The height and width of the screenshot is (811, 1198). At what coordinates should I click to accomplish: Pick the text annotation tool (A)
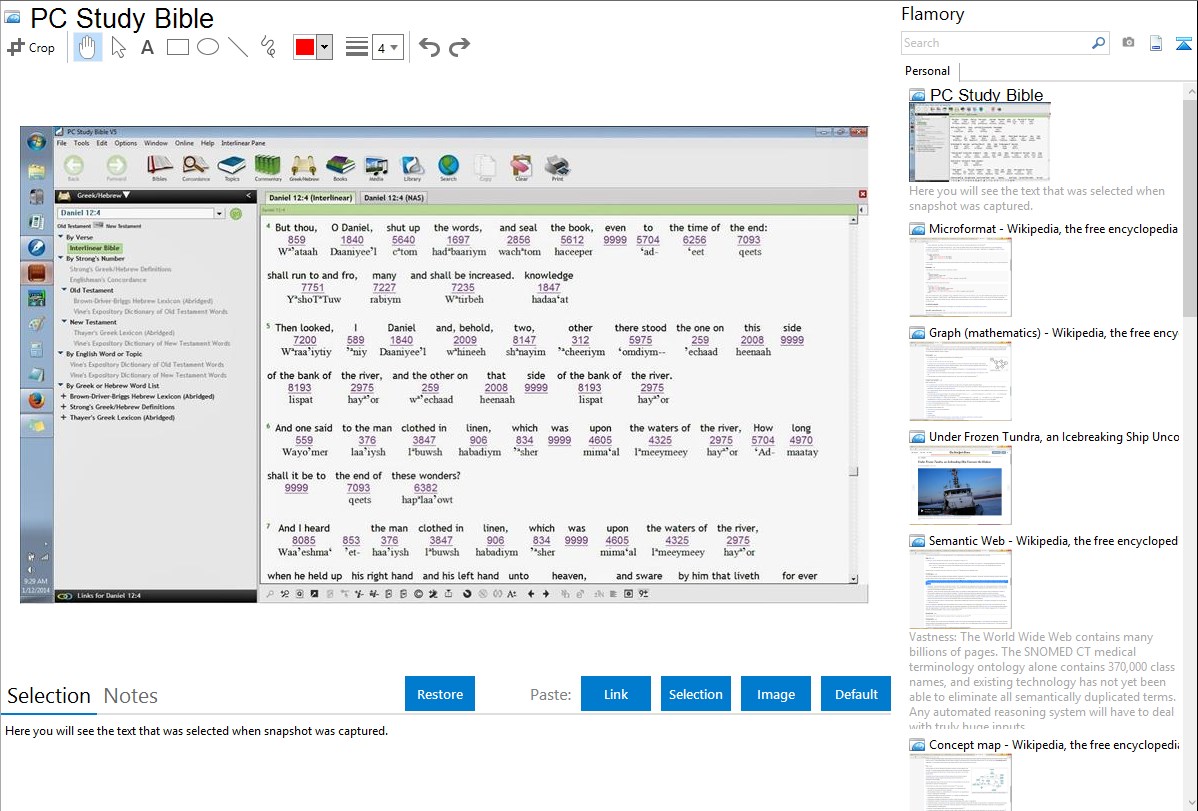(x=147, y=47)
